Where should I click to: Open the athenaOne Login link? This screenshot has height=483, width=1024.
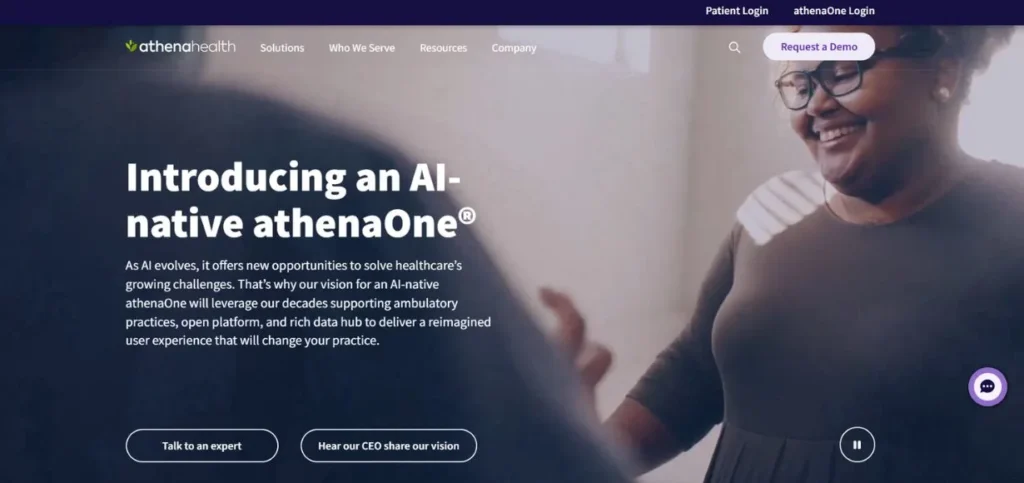point(833,11)
